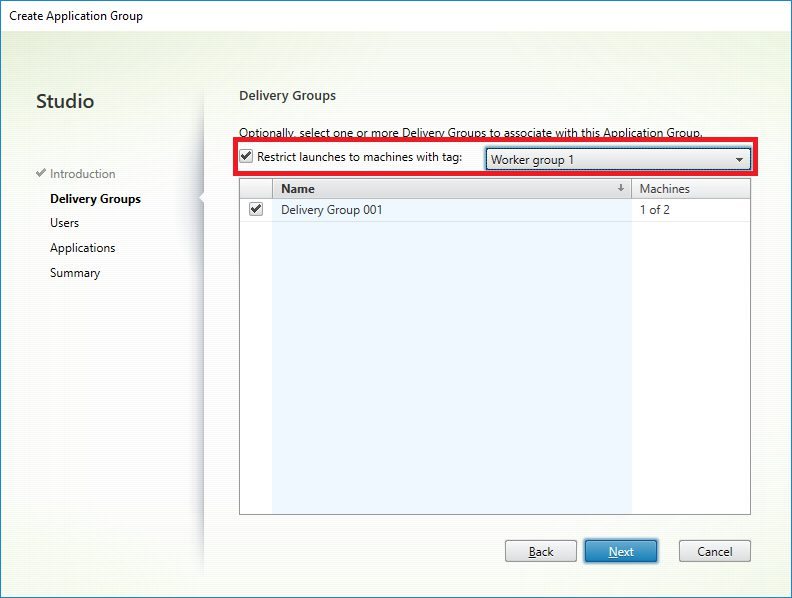Viewport: 792px width, 598px height.
Task: Go to the Introduction wizard step
Action: (x=82, y=174)
